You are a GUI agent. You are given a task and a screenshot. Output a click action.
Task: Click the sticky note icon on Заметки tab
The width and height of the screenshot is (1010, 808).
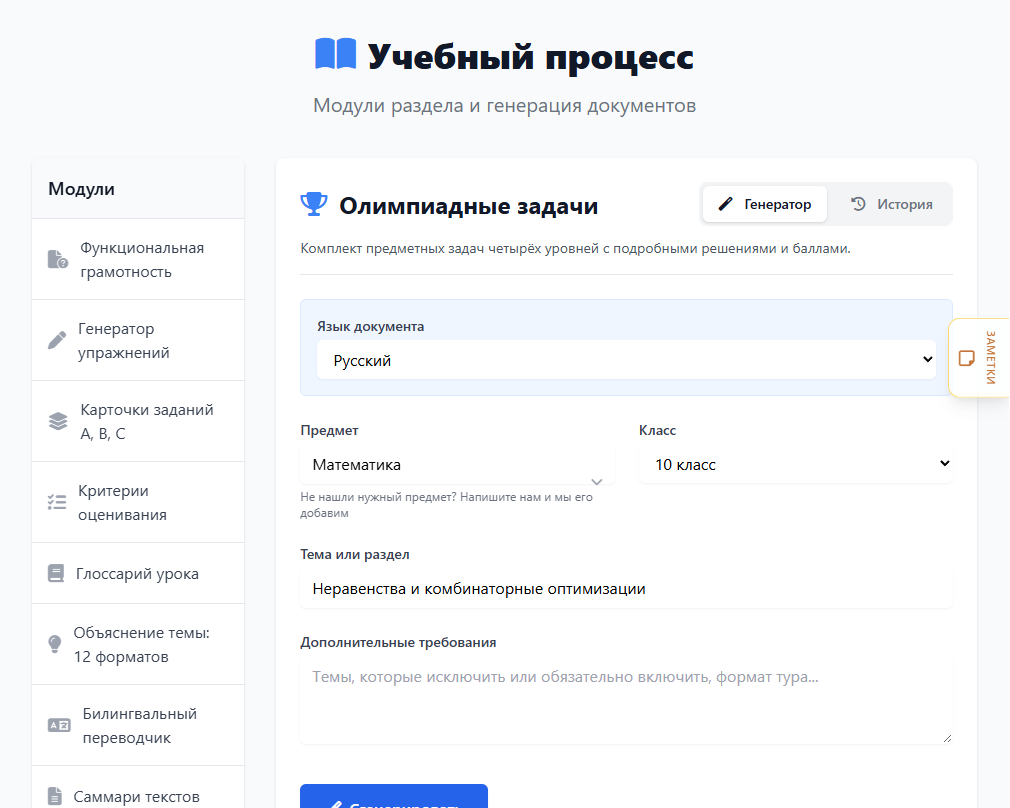pos(966,358)
